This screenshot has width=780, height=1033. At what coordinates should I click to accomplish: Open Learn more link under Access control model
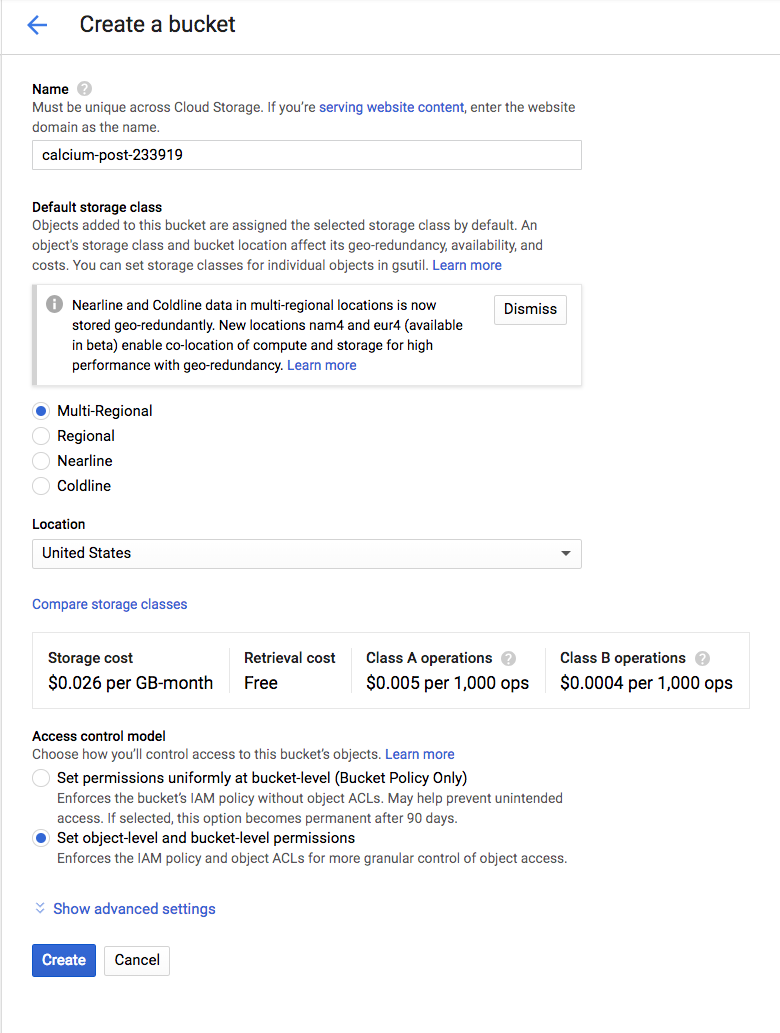tap(420, 754)
